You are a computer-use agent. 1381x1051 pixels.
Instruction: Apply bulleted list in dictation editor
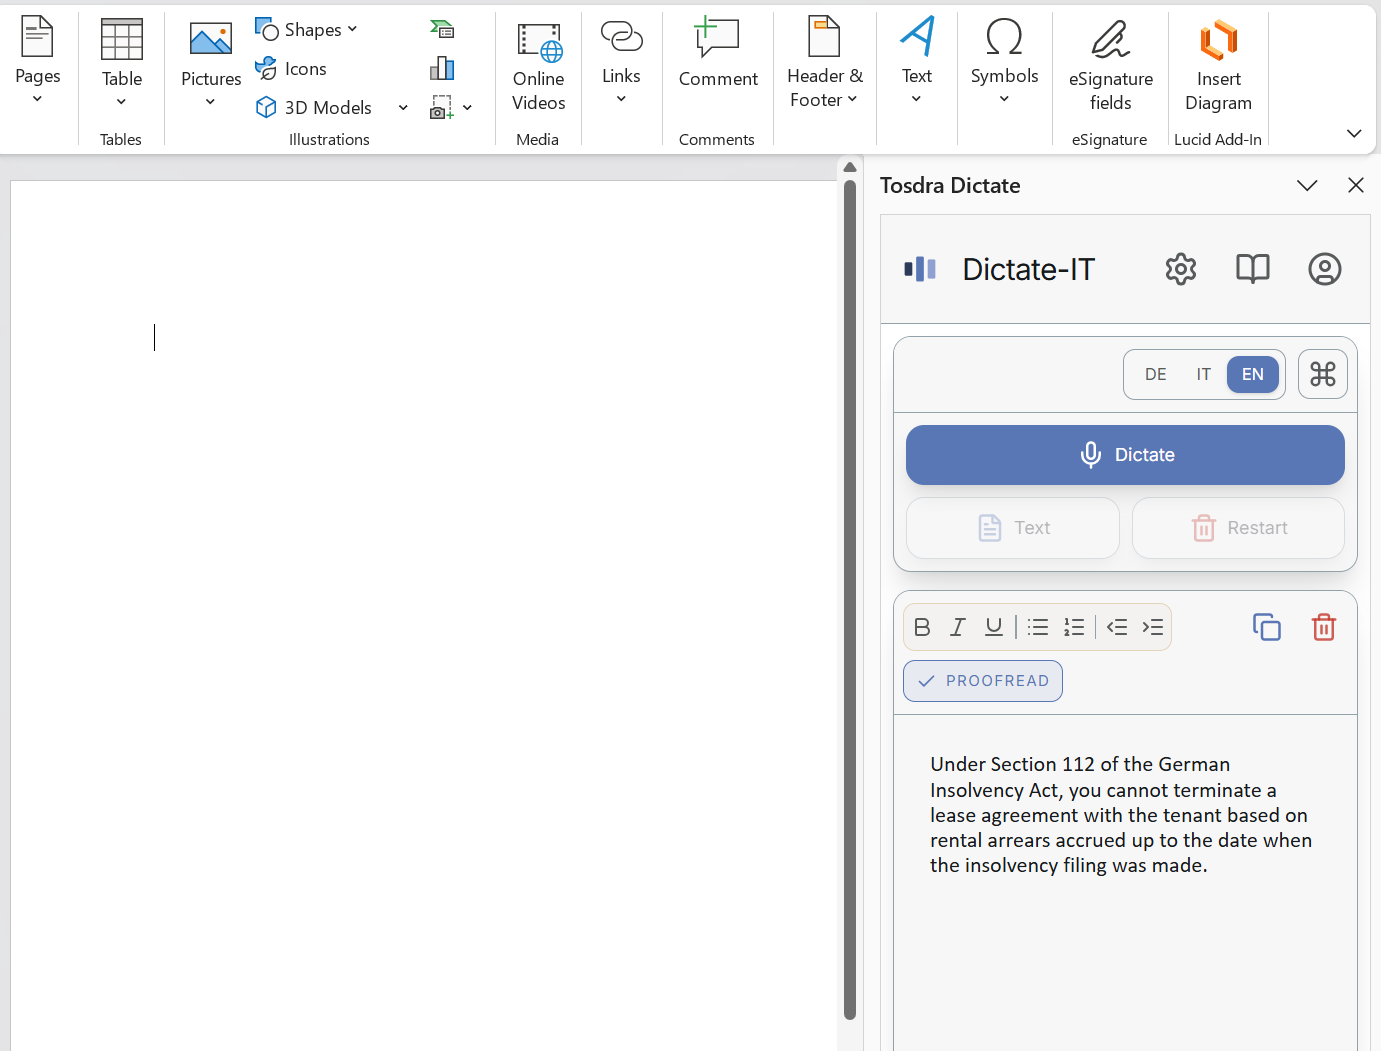(1038, 627)
